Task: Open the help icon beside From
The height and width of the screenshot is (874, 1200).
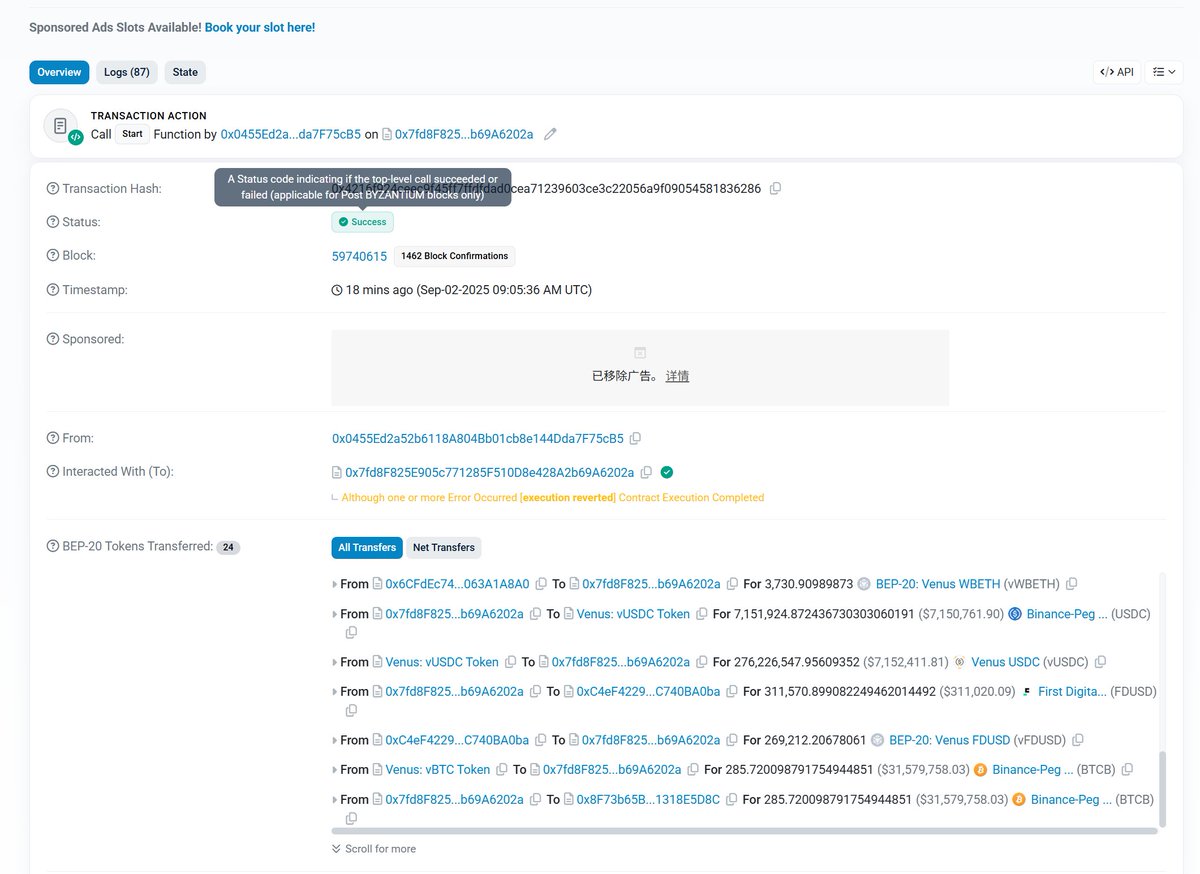Action: [x=53, y=438]
